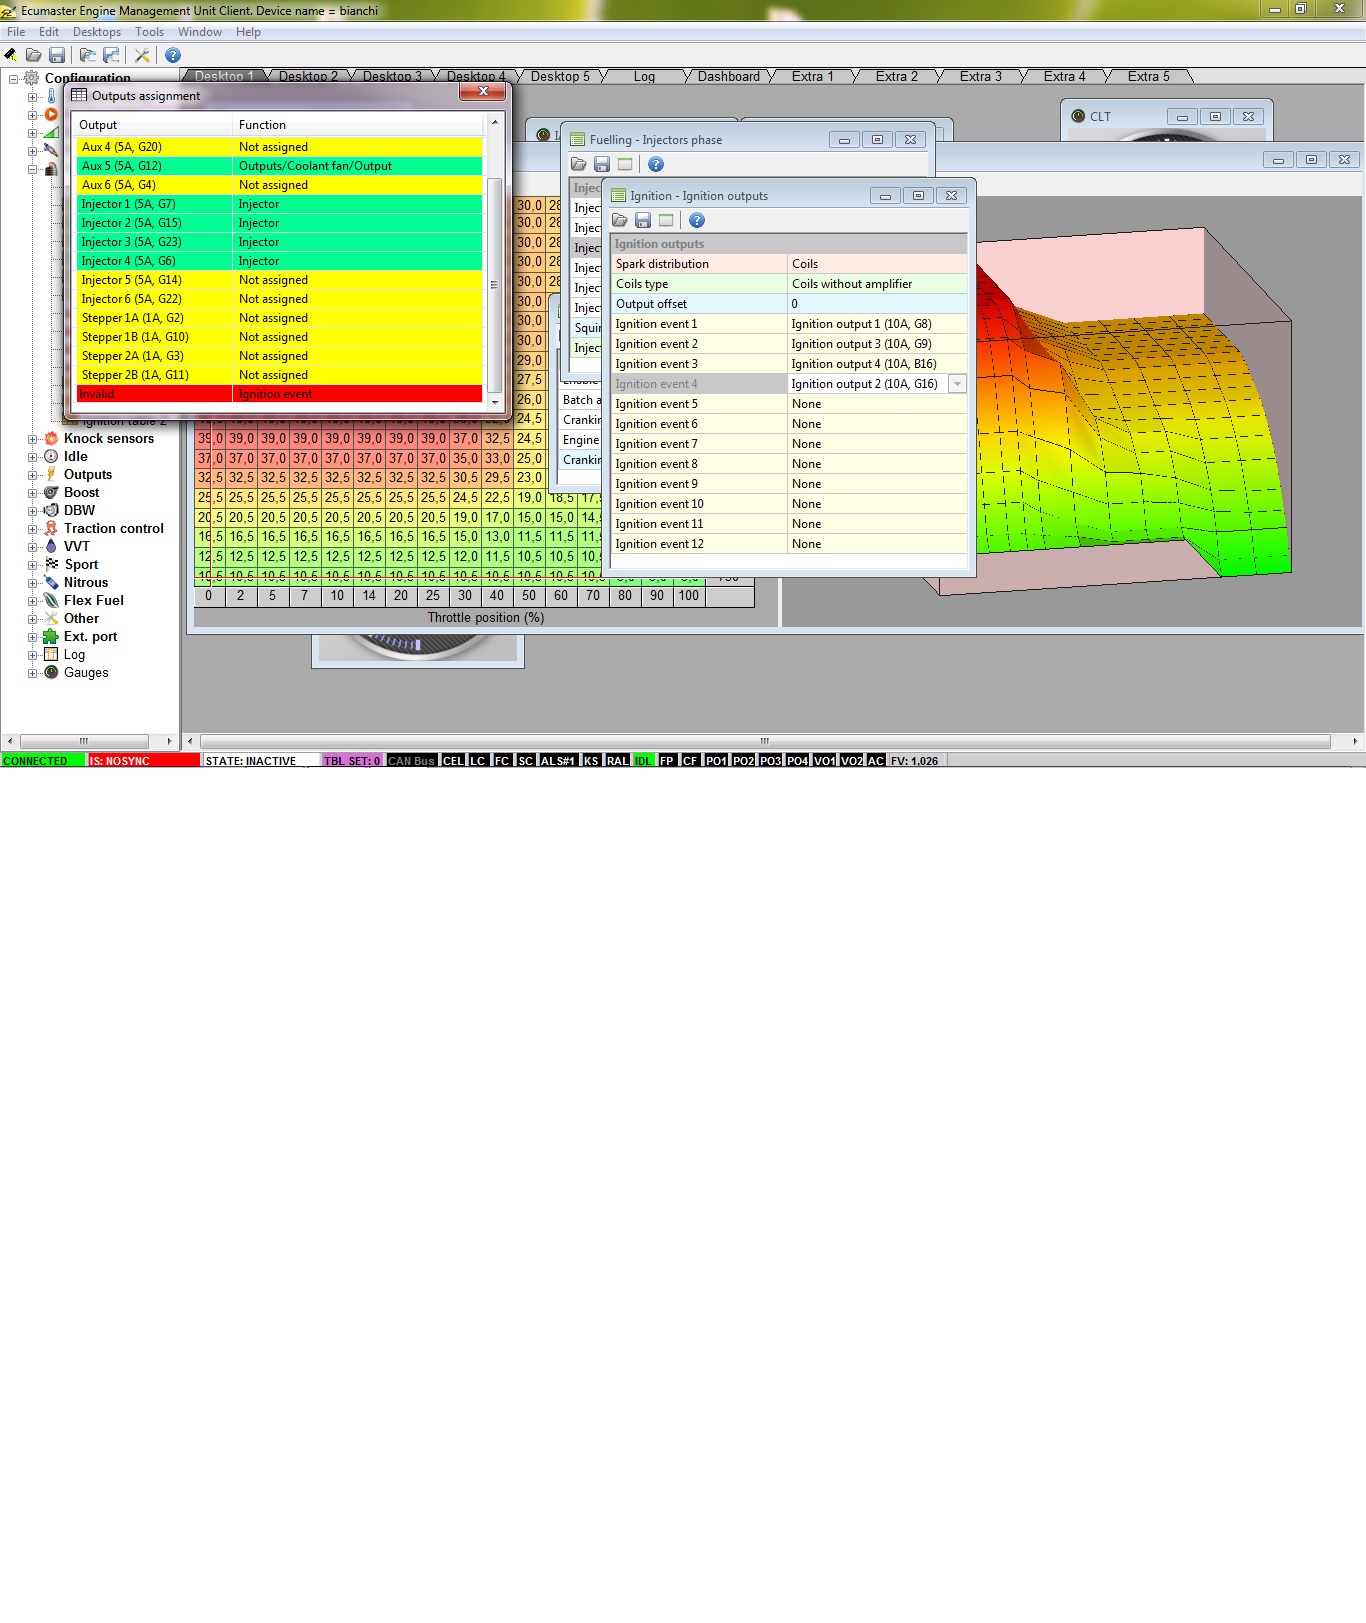Screen dimensions: 1366x1623
Task: Expand the Boost tree node
Action: (x=33, y=493)
